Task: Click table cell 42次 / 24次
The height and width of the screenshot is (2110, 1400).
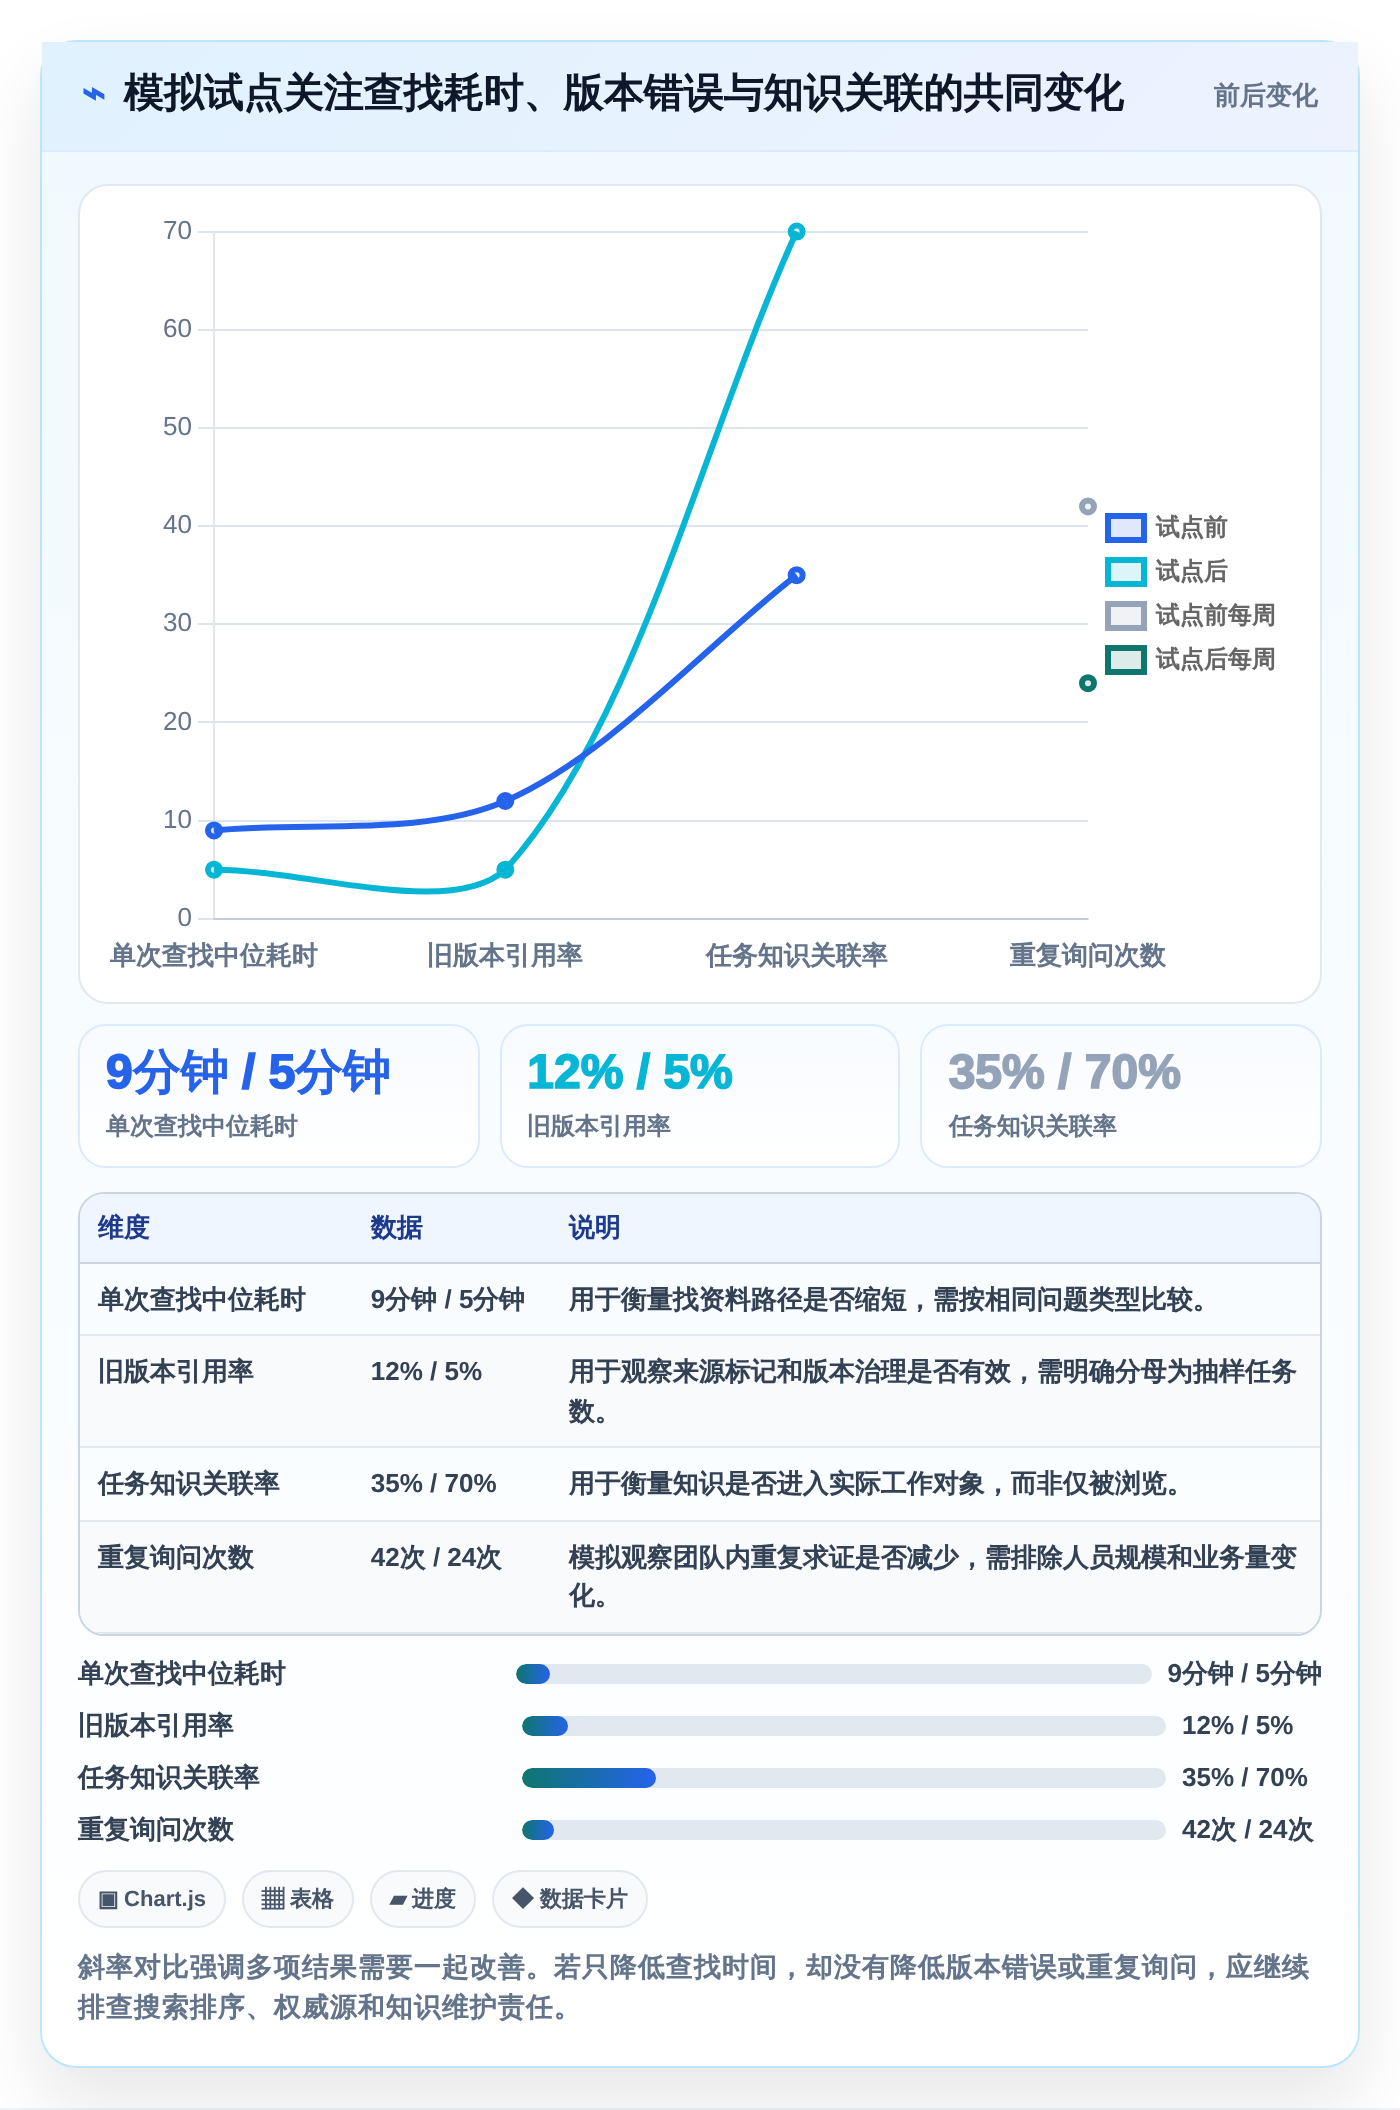Action: [x=436, y=1557]
